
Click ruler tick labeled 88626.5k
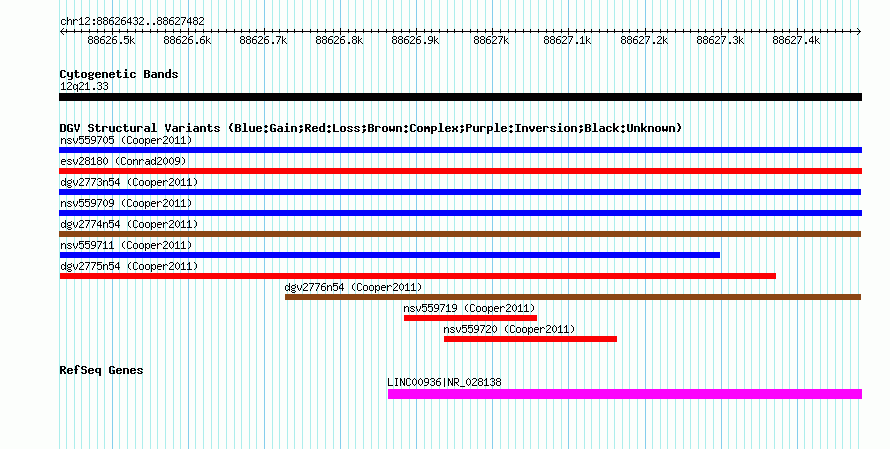click(x=112, y=40)
